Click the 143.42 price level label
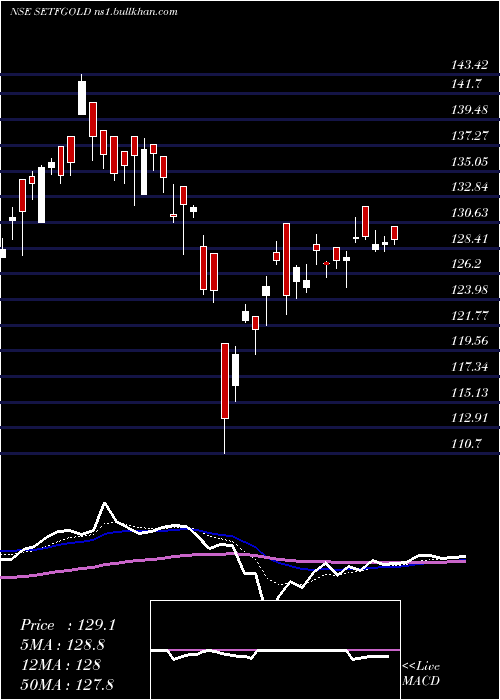The height and width of the screenshot is (700, 500). pos(469,65)
